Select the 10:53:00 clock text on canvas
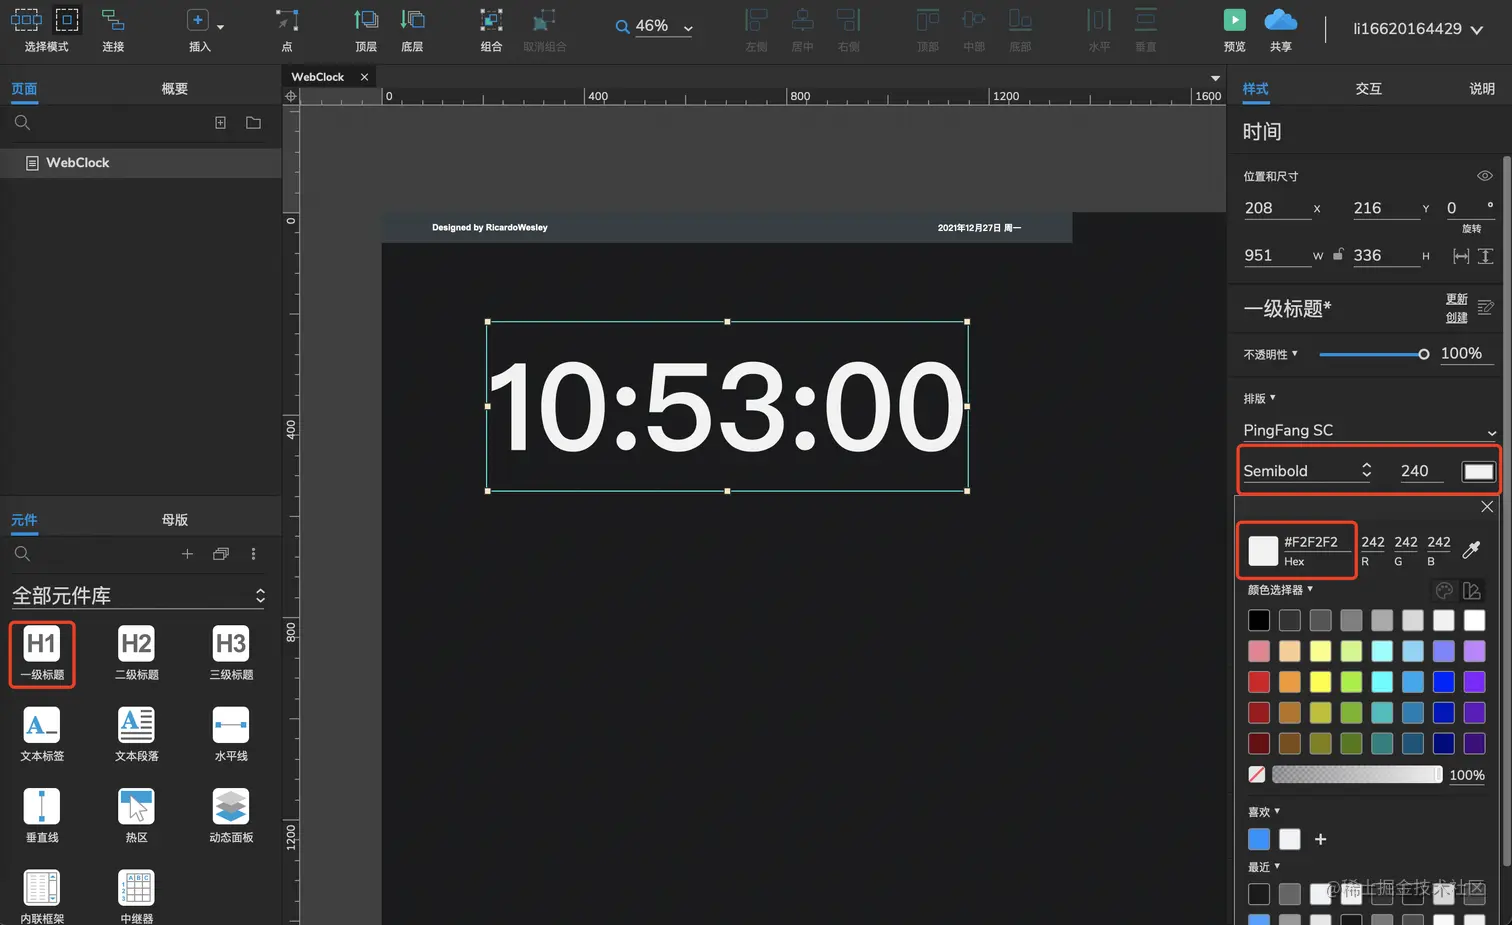The image size is (1512, 925). coord(727,406)
